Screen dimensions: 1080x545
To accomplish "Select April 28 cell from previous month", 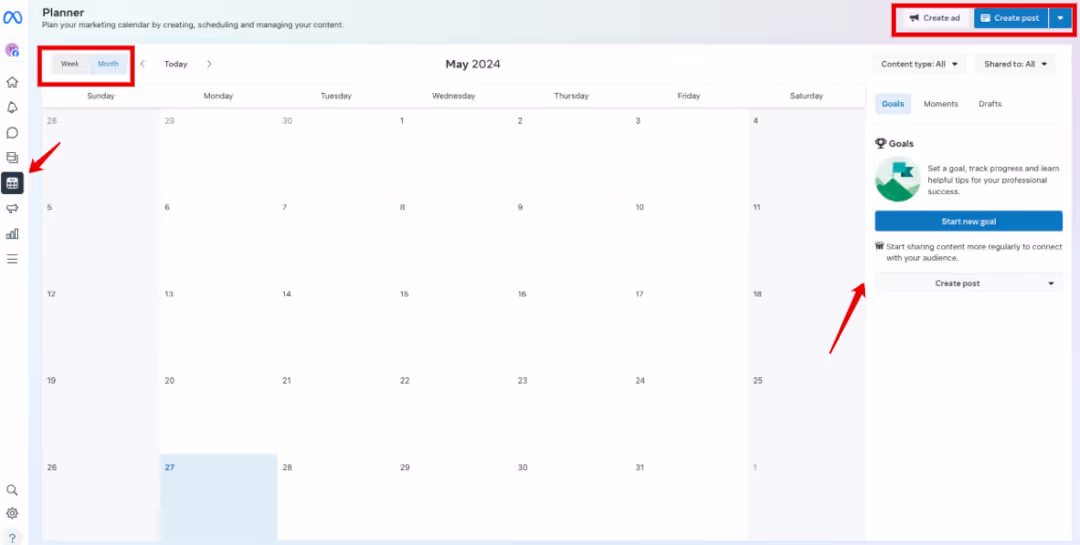I will (101, 152).
